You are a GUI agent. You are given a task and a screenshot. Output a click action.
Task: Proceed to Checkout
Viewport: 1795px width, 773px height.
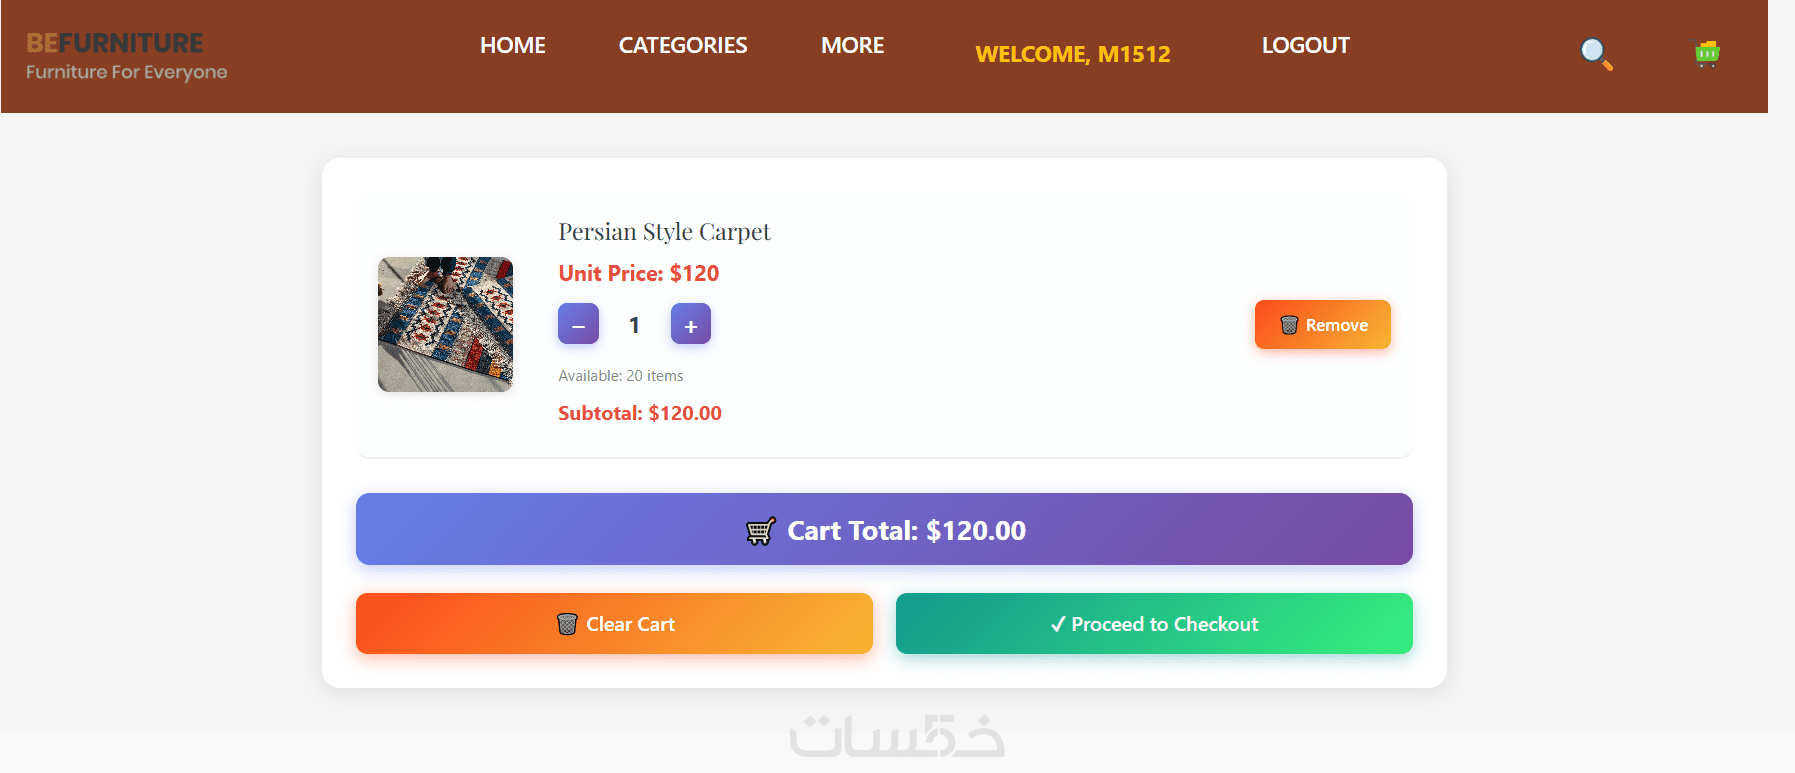click(1154, 624)
